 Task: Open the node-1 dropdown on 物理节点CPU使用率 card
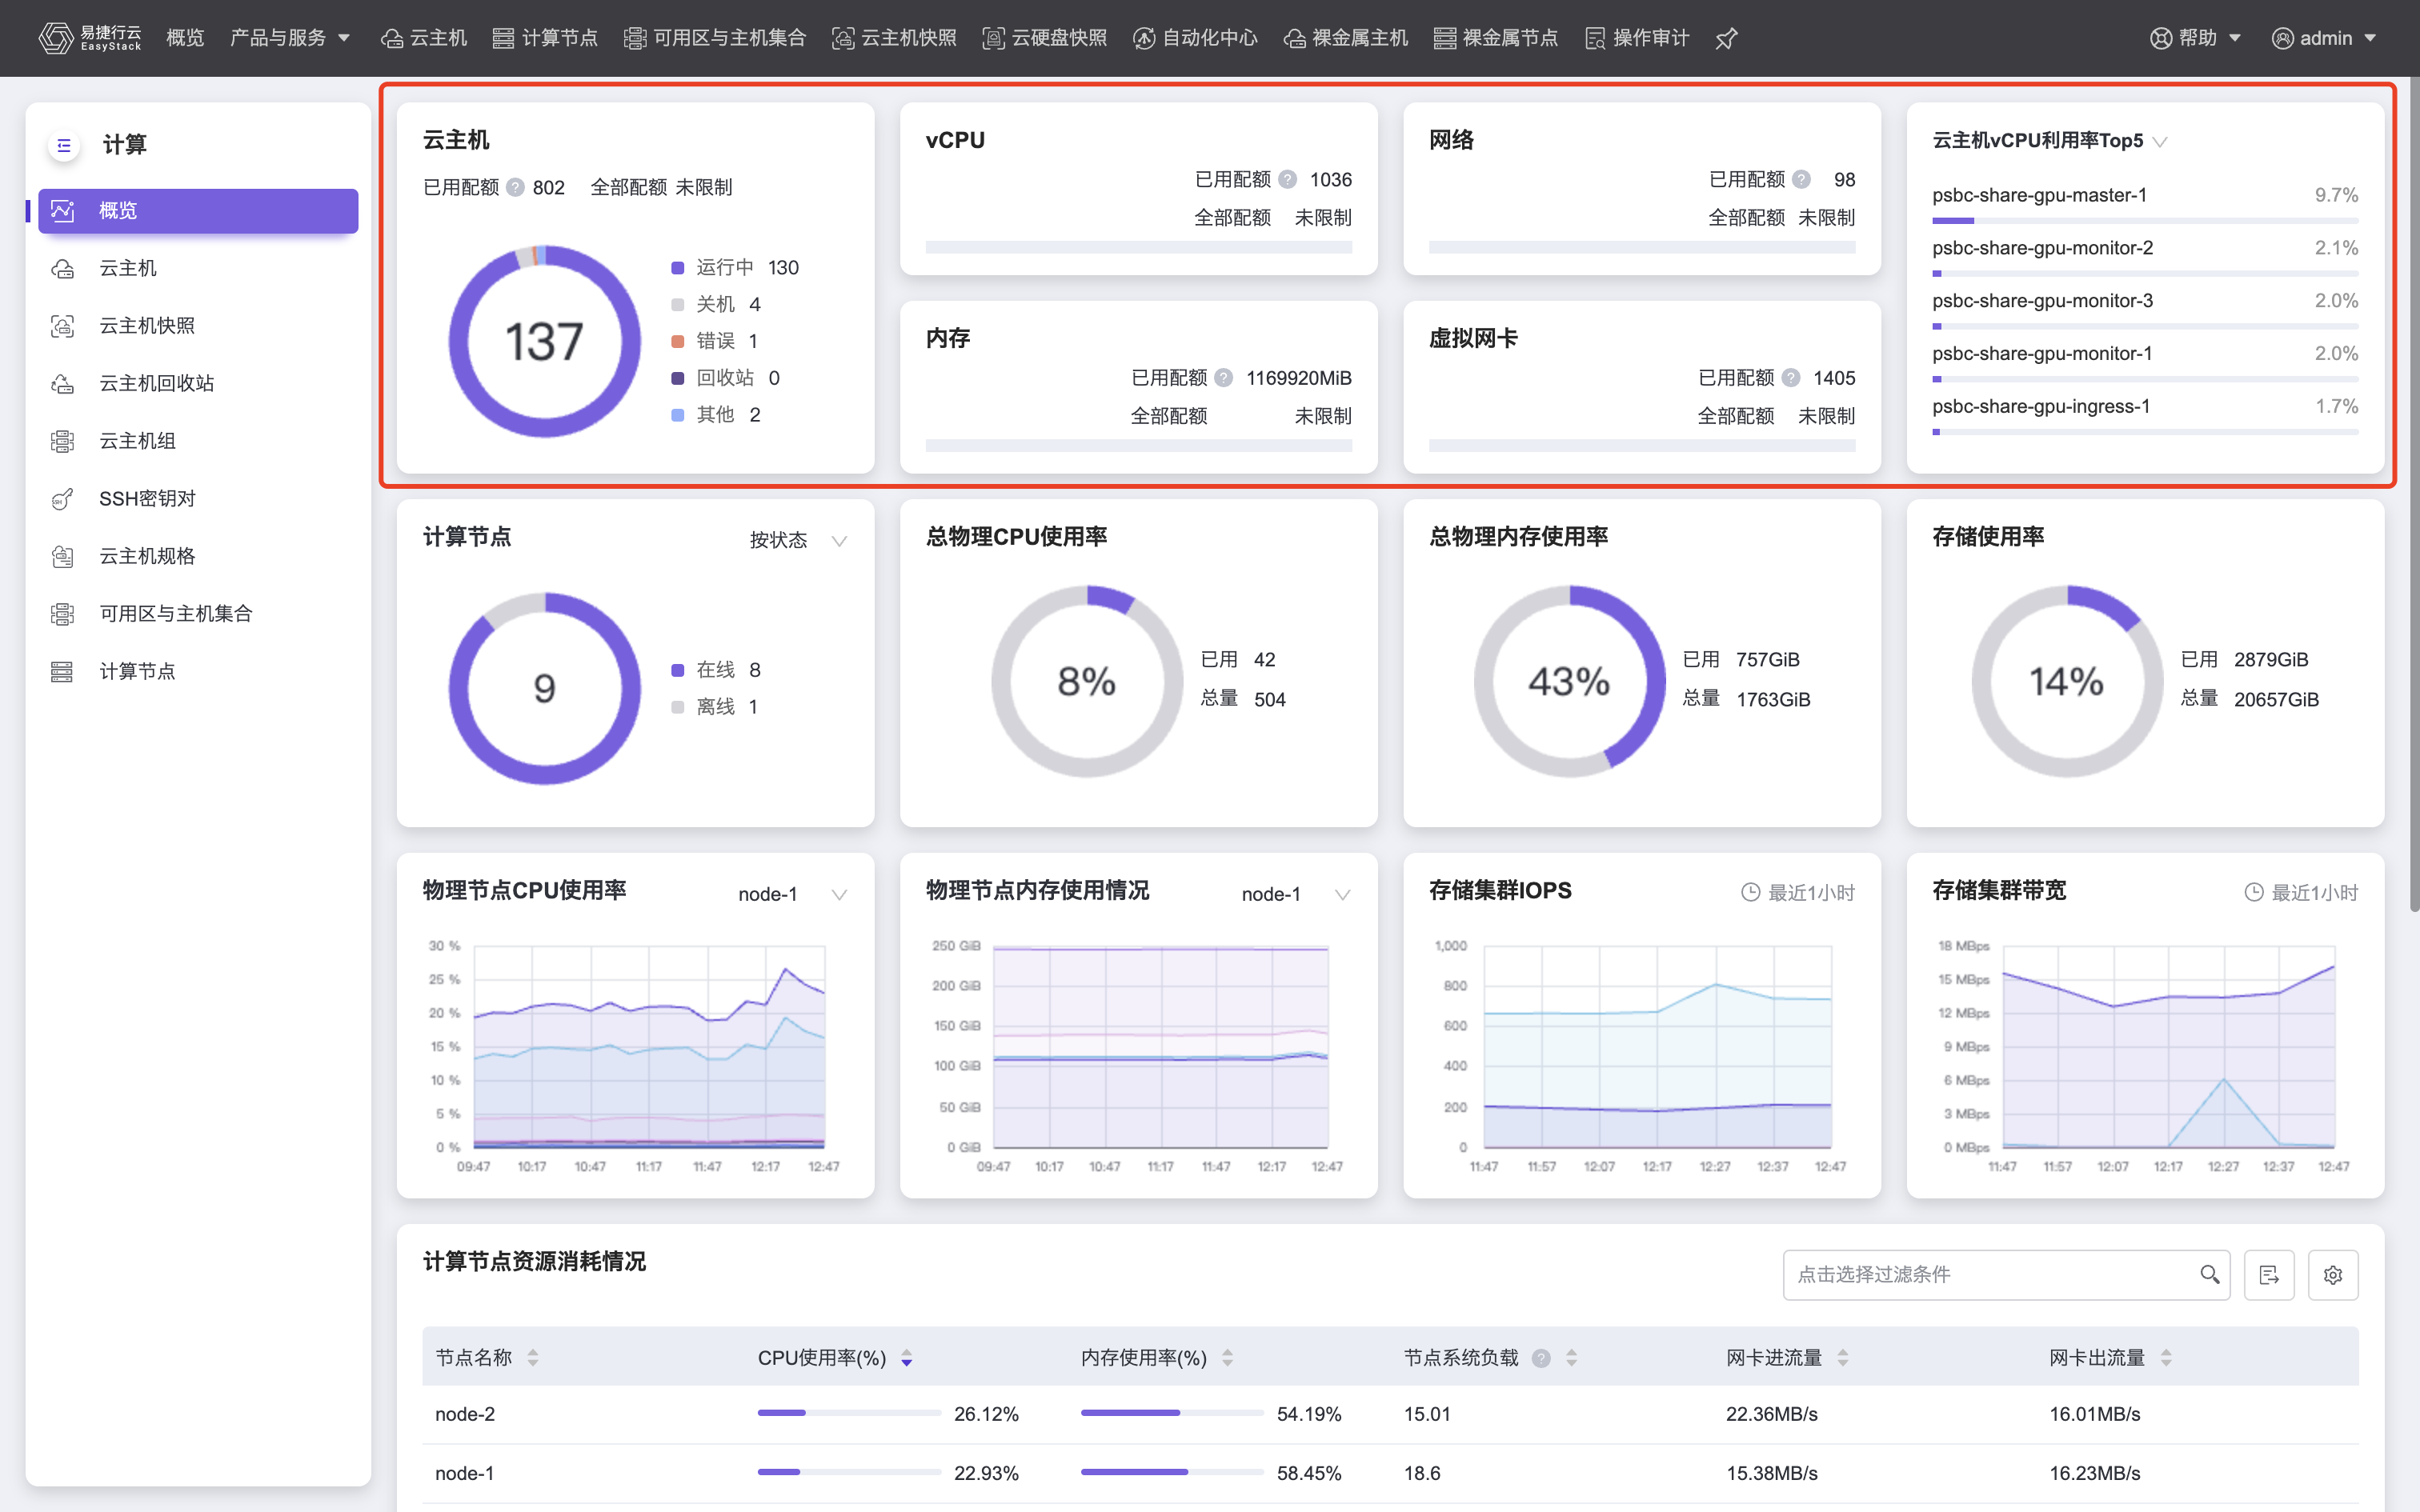[x=790, y=893]
